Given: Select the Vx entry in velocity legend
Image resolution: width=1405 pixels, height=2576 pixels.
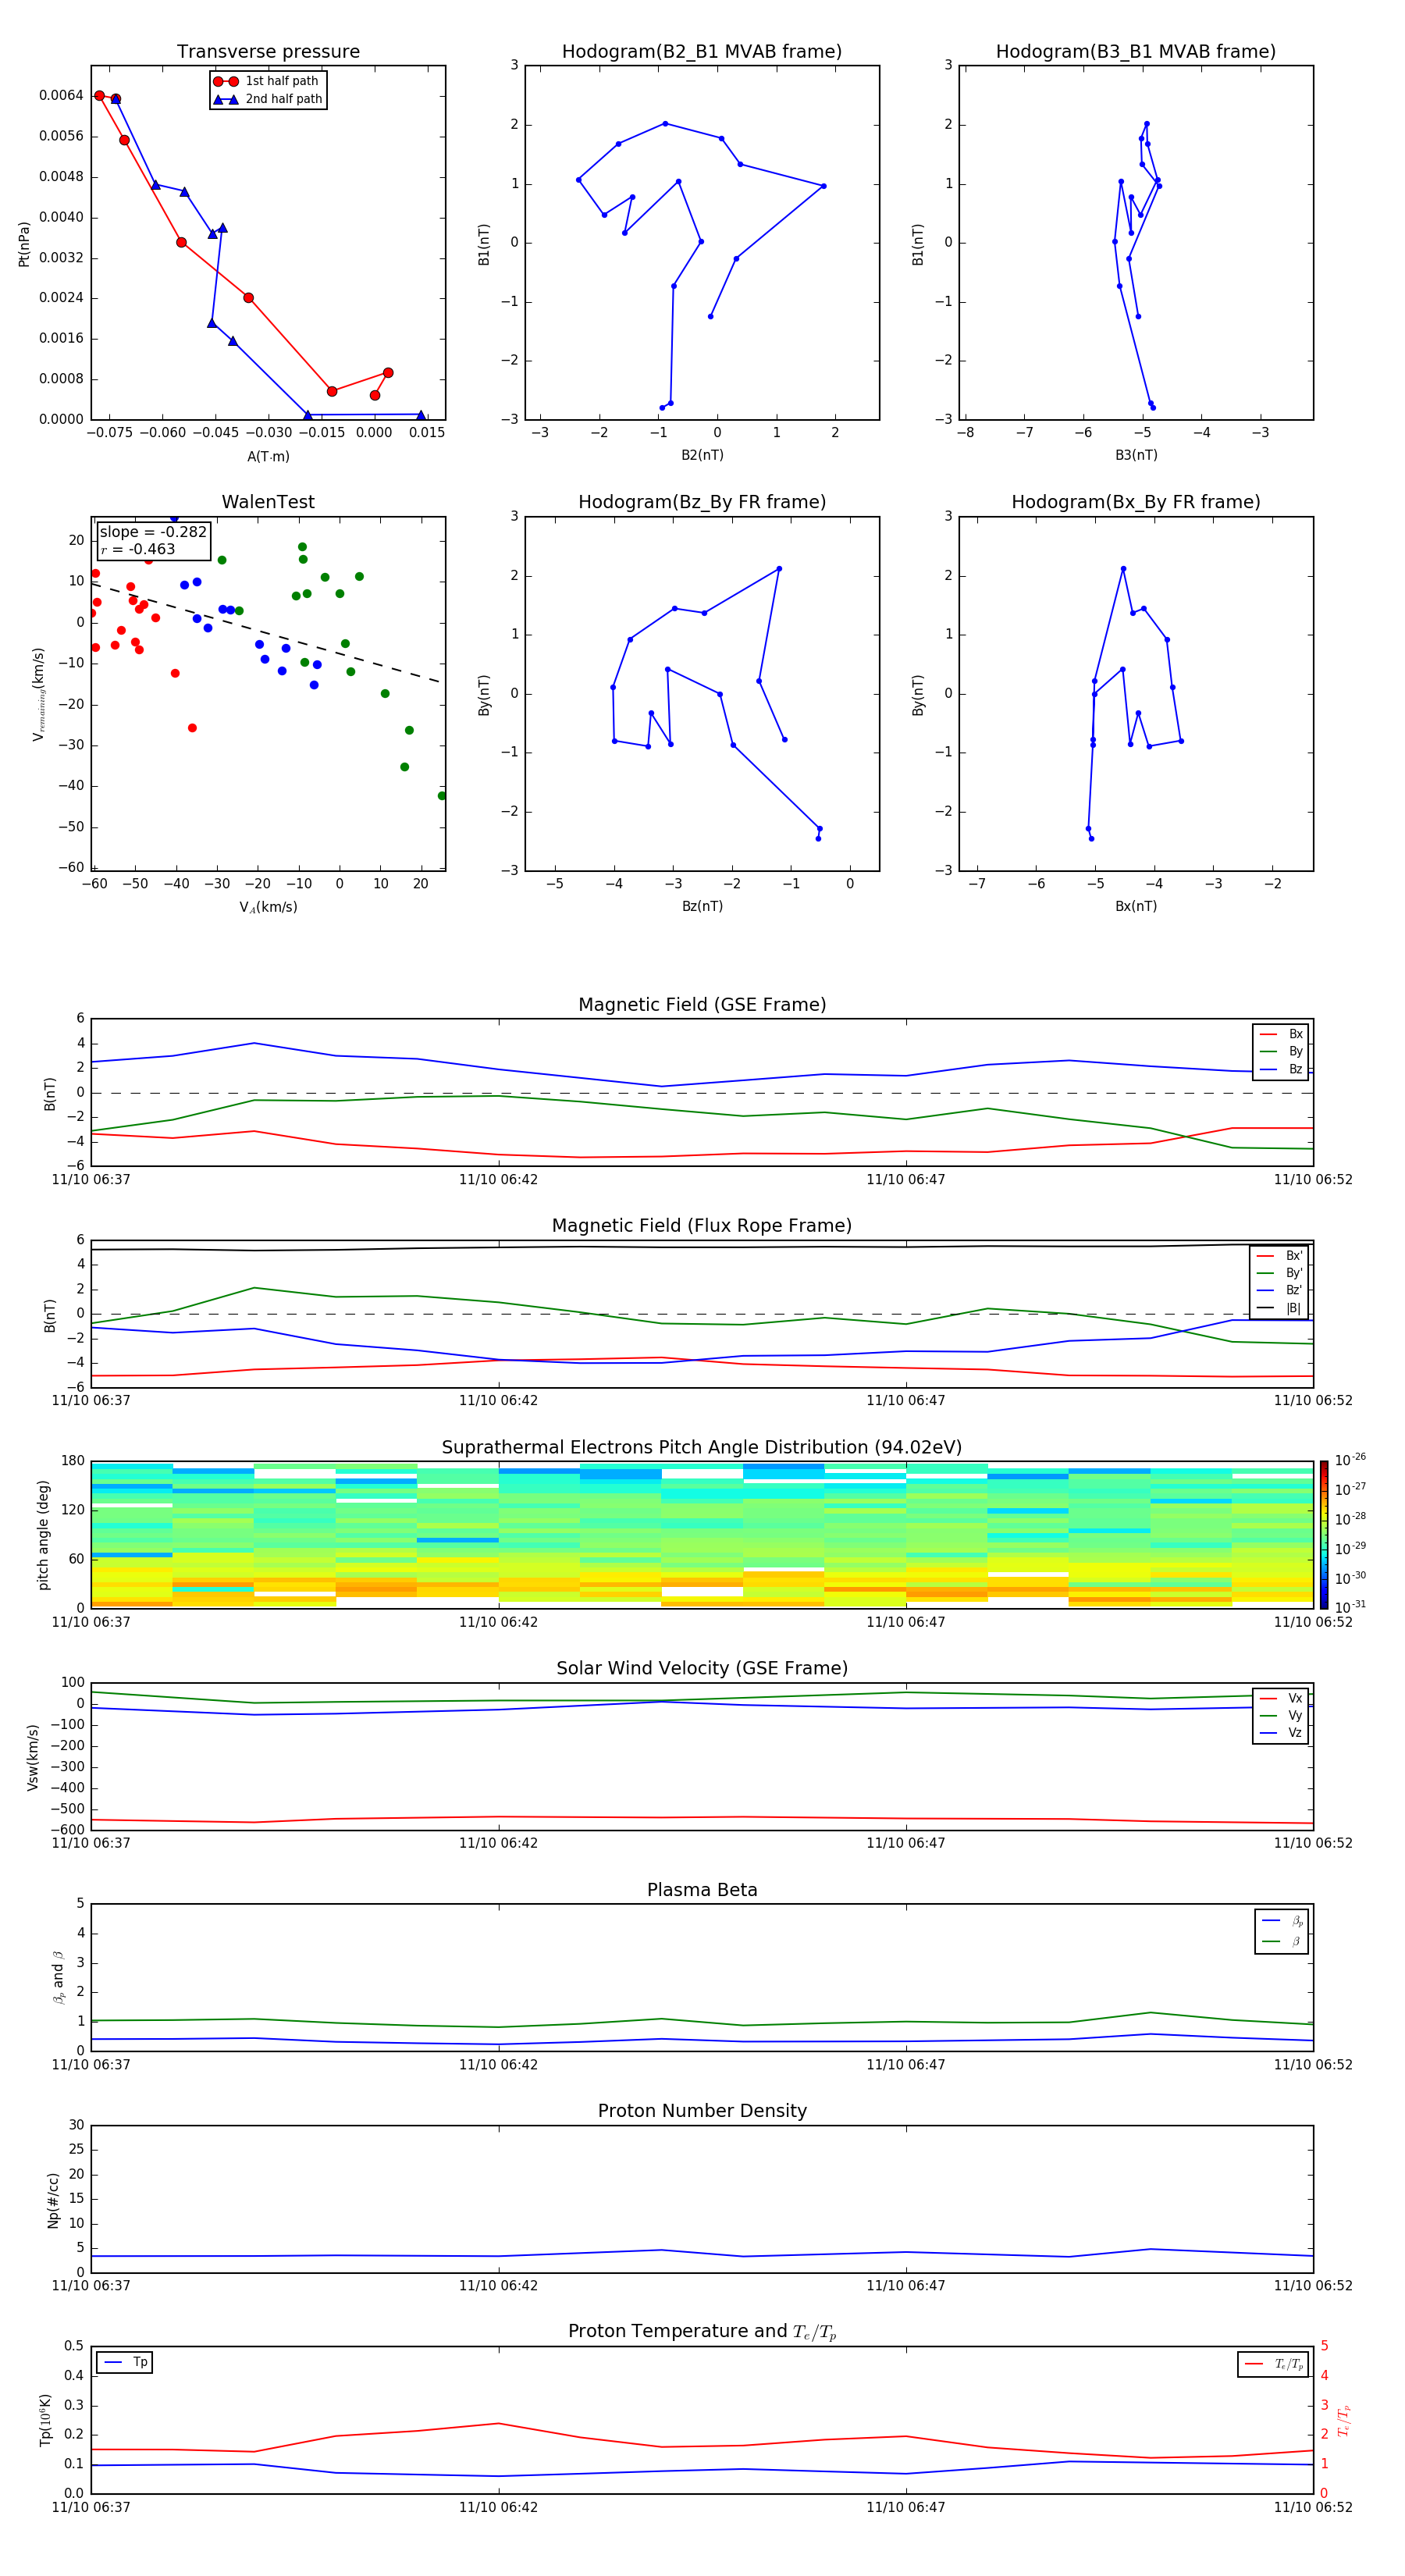Looking at the screenshot, I should pyautogui.click(x=1281, y=1698).
